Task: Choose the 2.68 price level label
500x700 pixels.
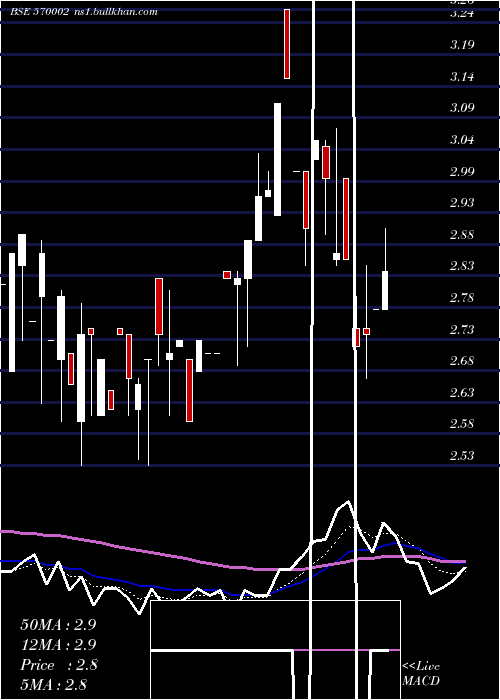Action: click(462, 361)
